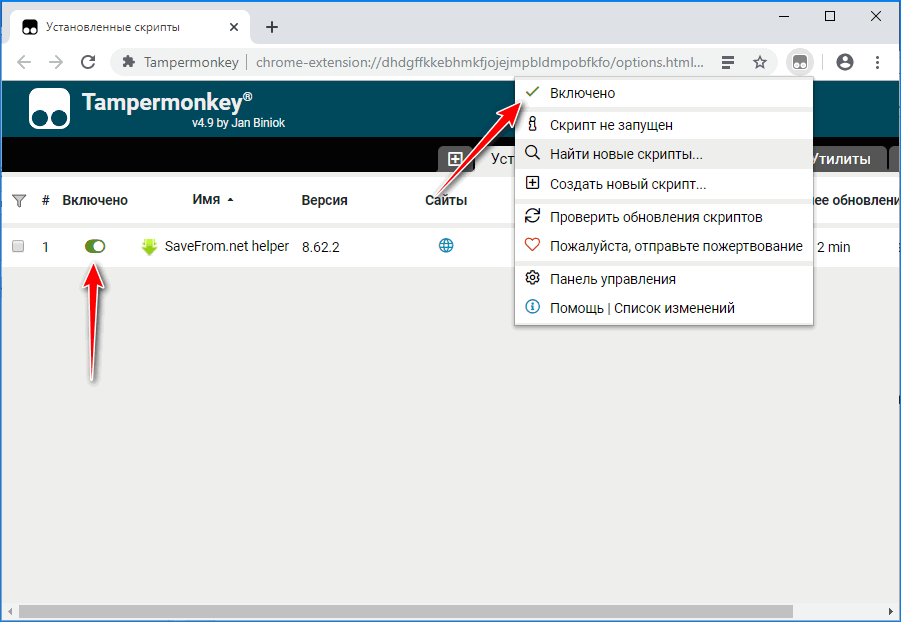The image size is (901, 622).
Task: Click the info icon for help and changelog
Action: (533, 306)
